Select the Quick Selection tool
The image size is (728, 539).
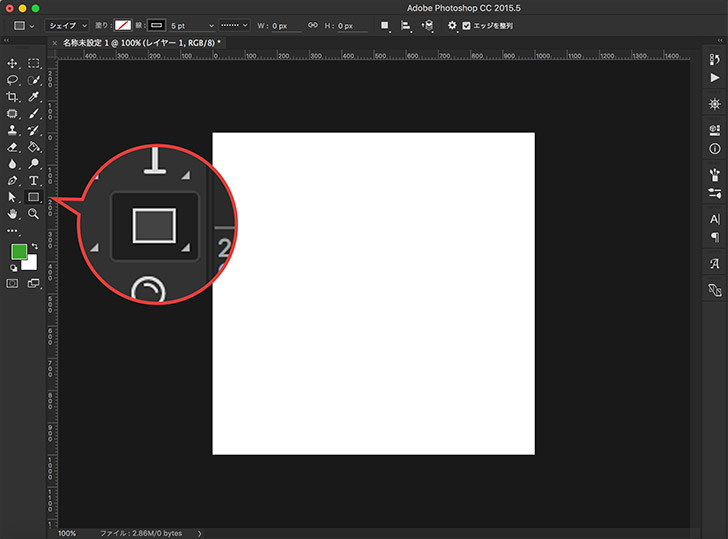(33, 80)
